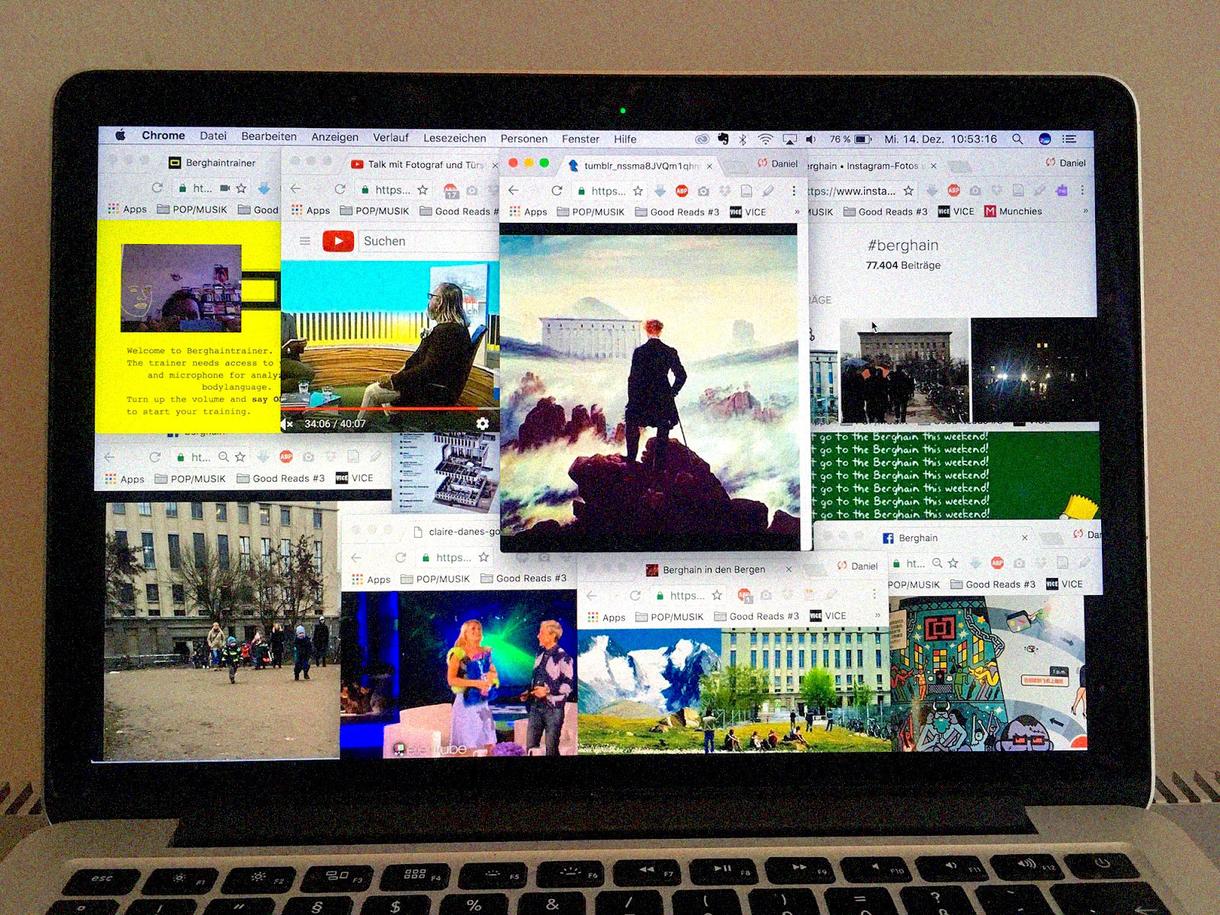Screen dimensions: 1220x915
Task: Click Daniel profile button in tumblr window
Action: click(777, 164)
